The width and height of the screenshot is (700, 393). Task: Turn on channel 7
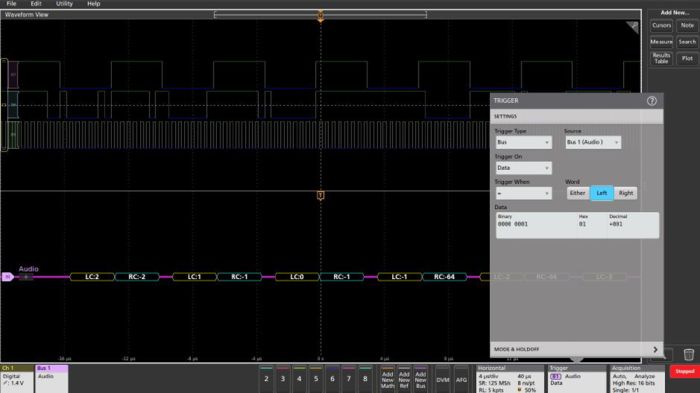coord(349,379)
